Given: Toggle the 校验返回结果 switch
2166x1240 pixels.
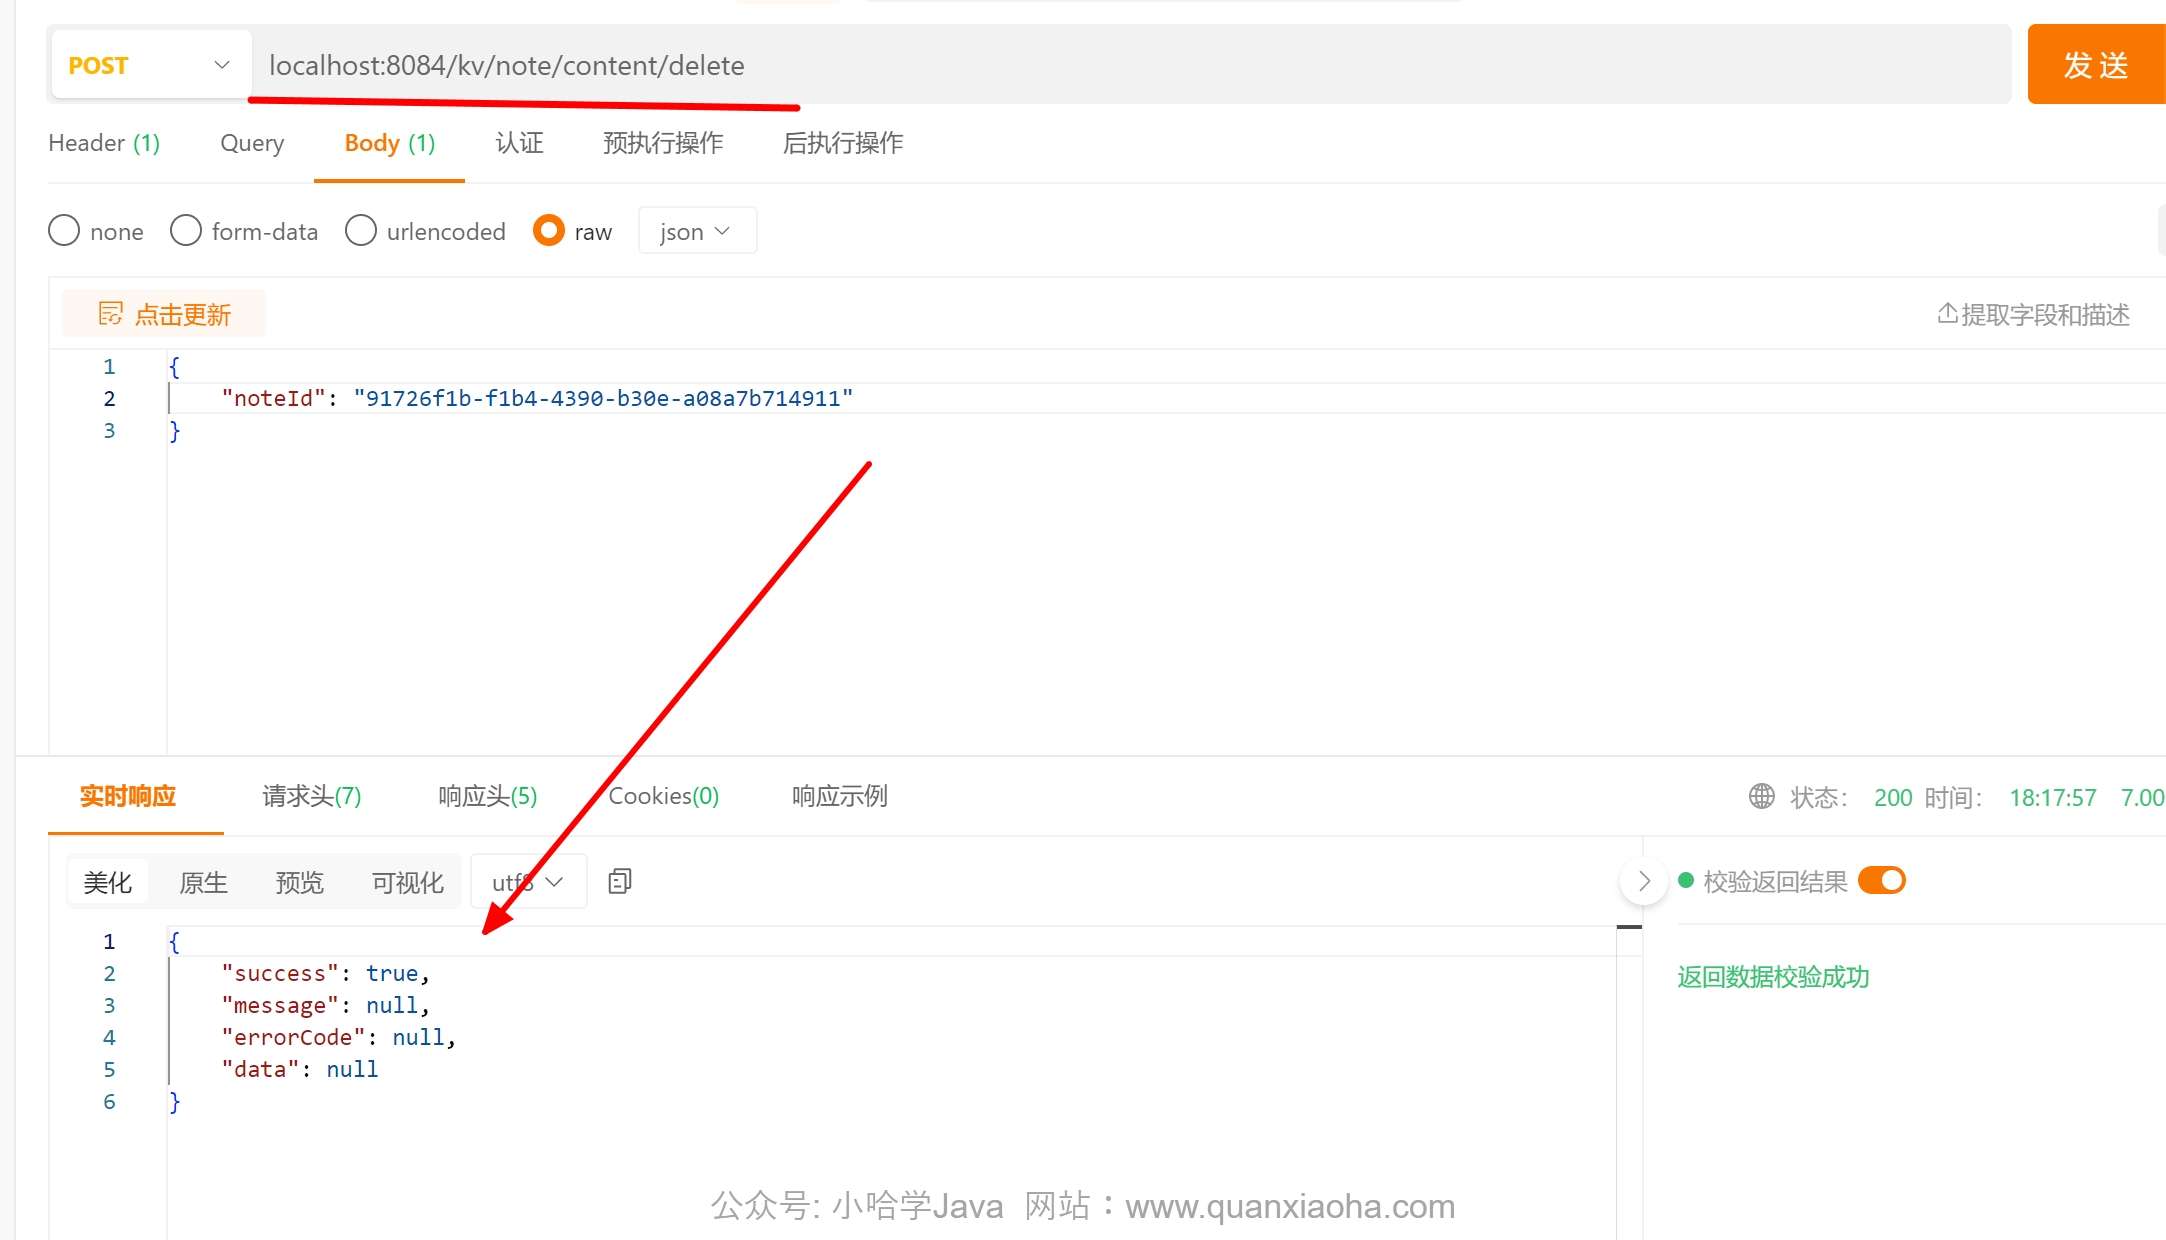Looking at the screenshot, I should pyautogui.click(x=1881, y=880).
